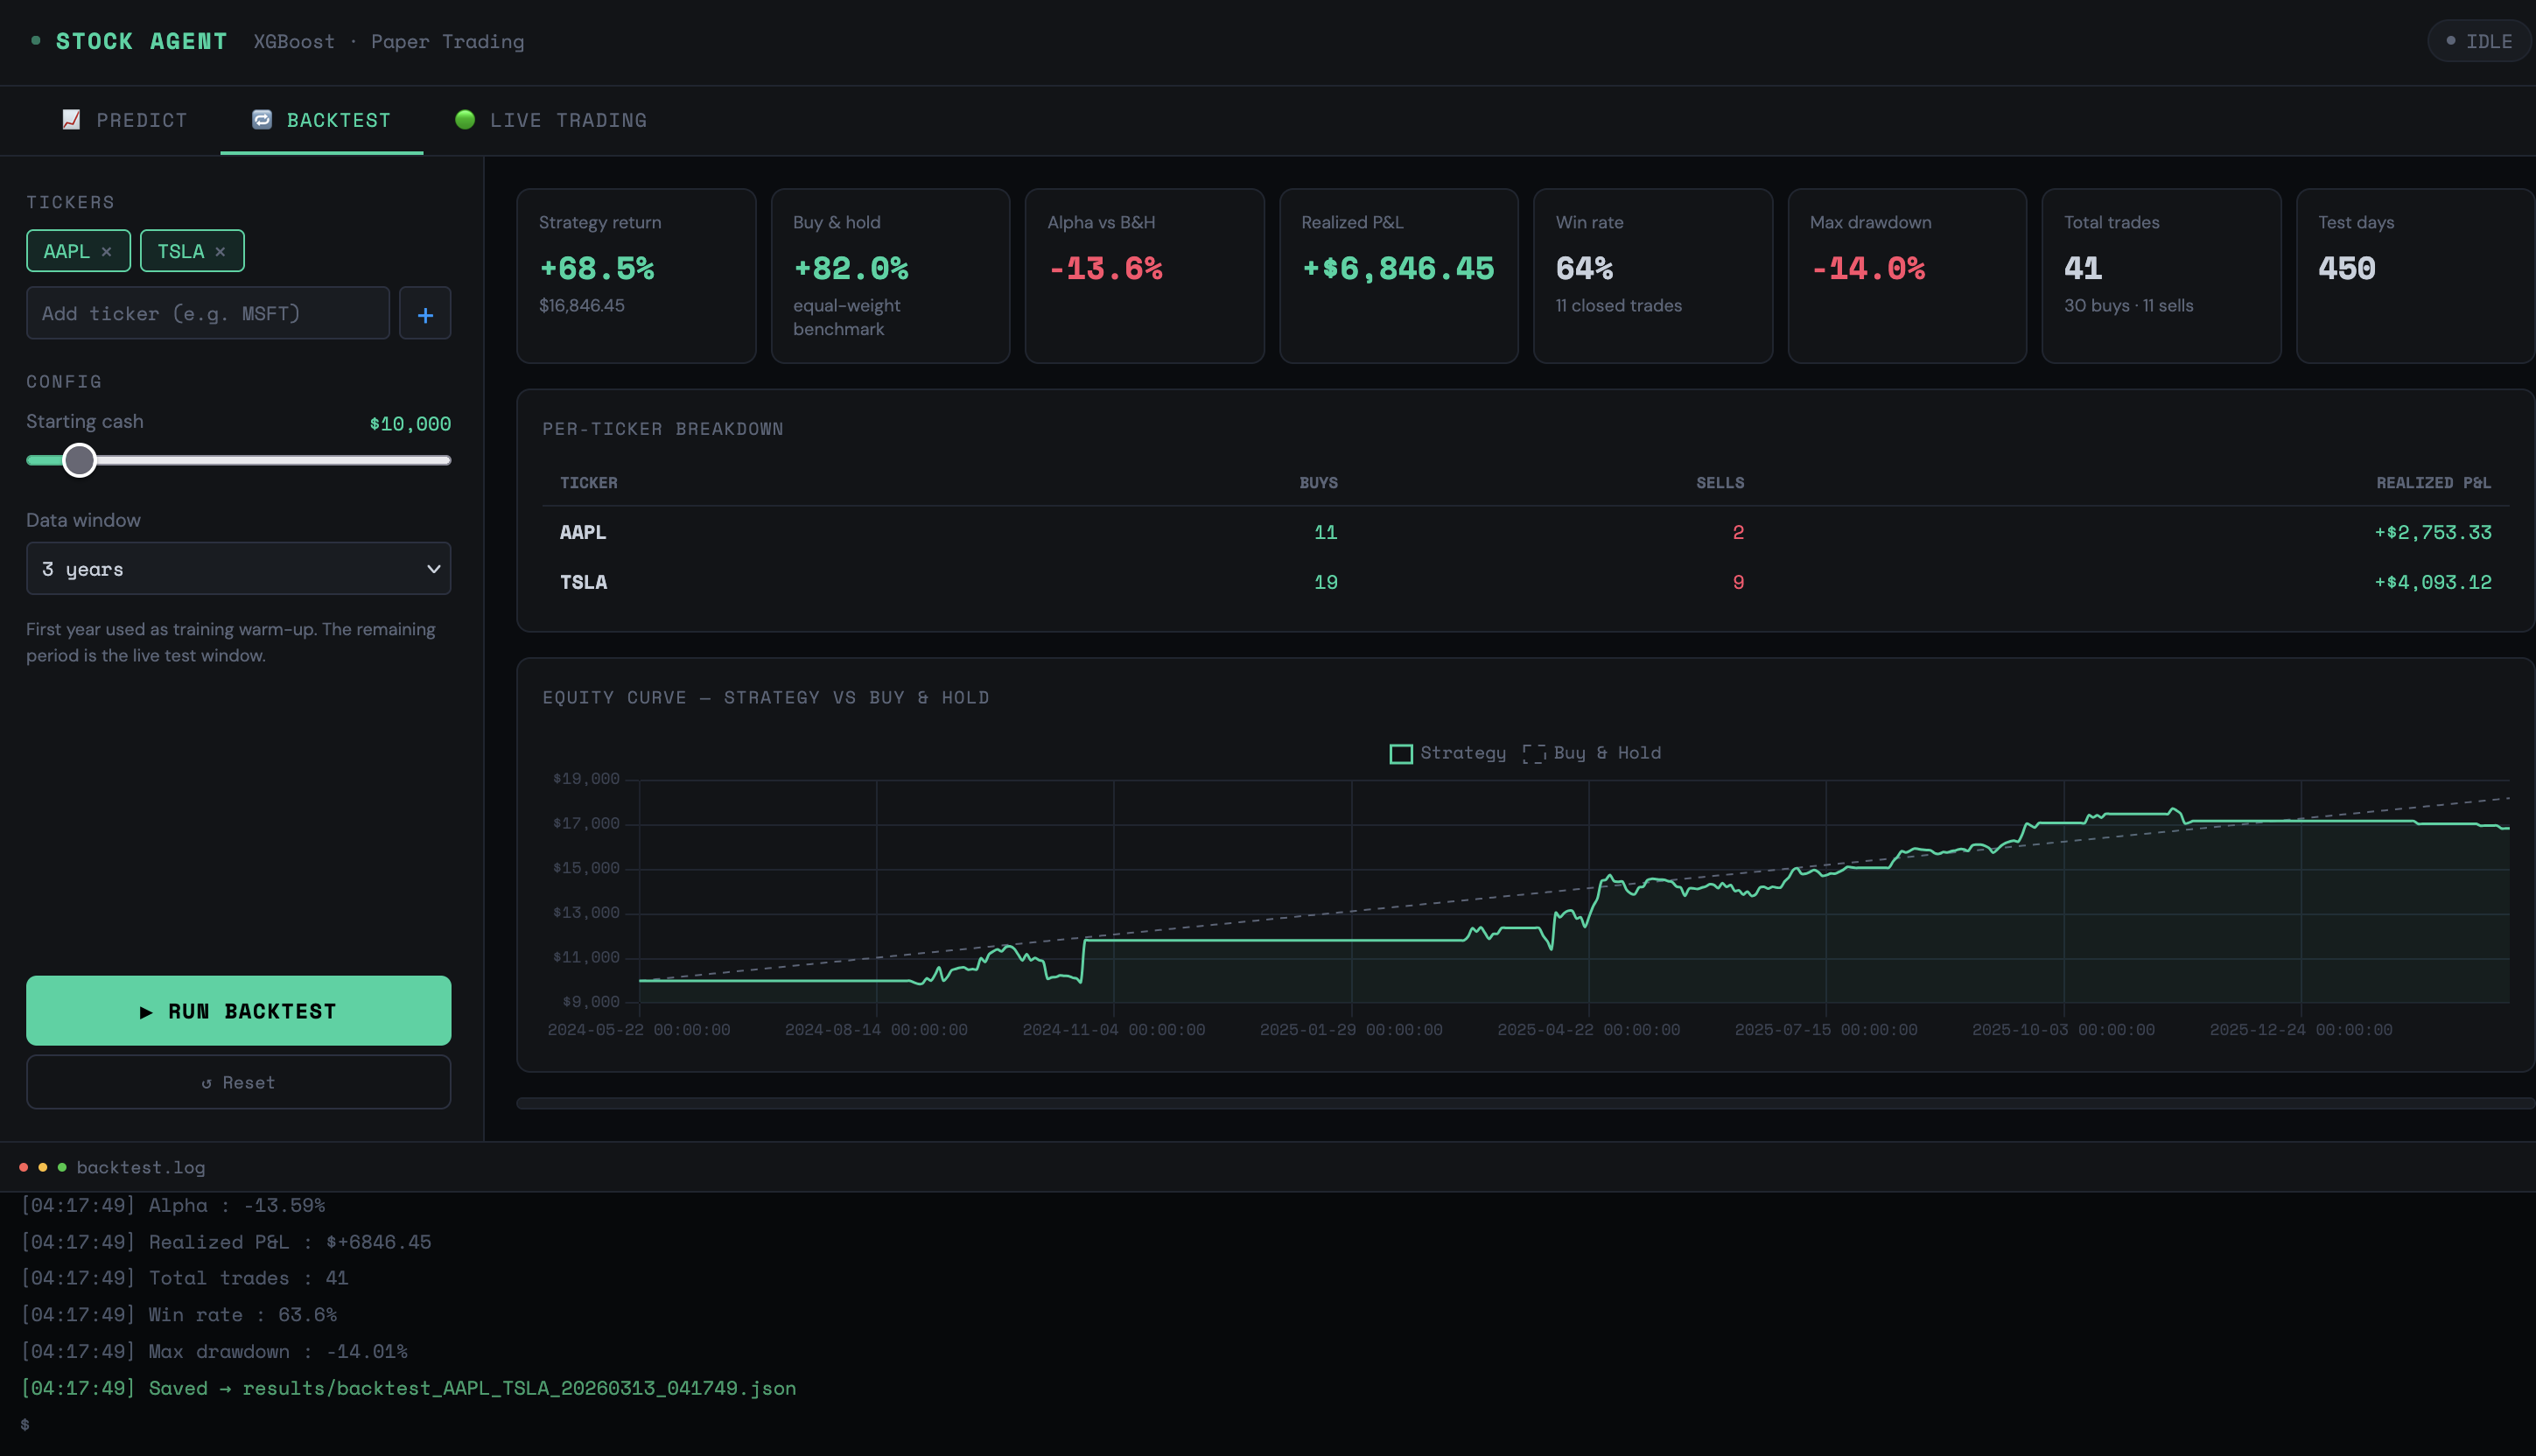Expand the 3 years dropdown chevron
This screenshot has width=2536, height=1456.
[433, 569]
